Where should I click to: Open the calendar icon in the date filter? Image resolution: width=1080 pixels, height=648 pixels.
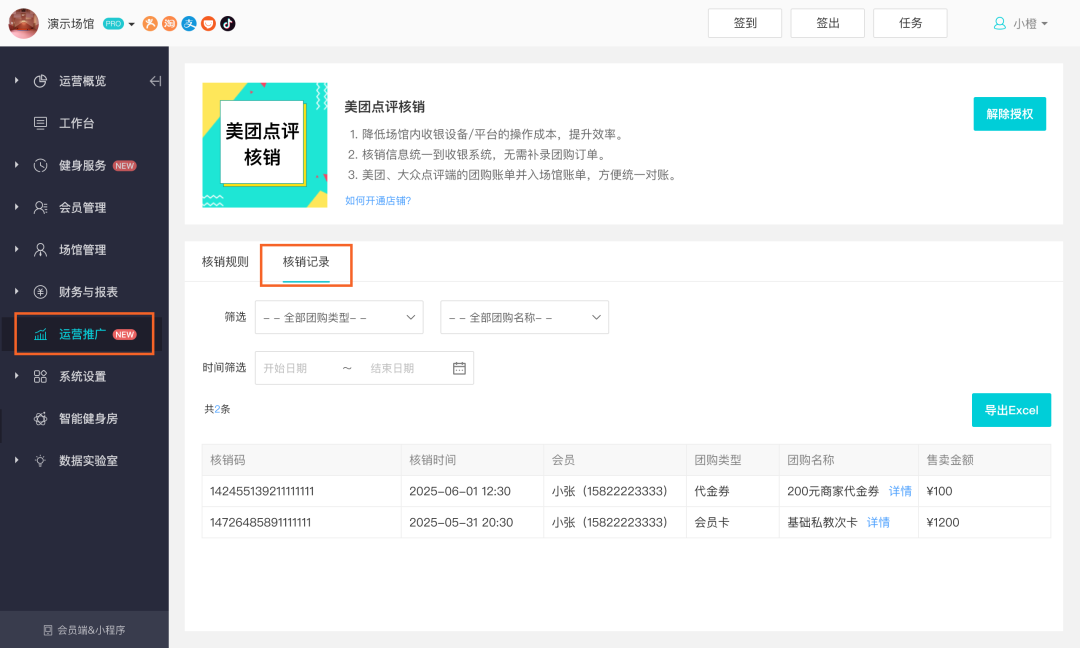(459, 368)
